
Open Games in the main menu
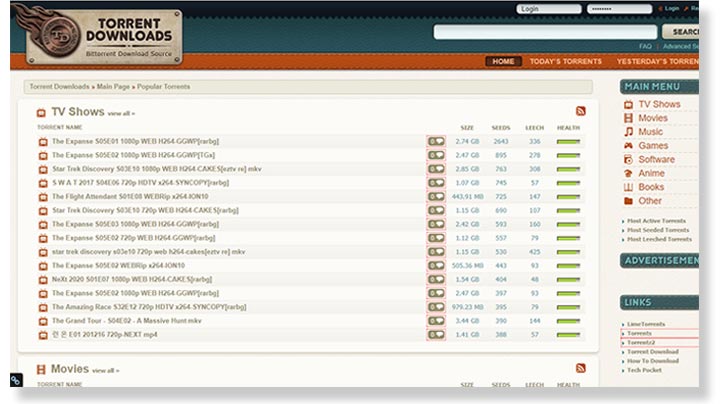pyautogui.click(x=653, y=146)
